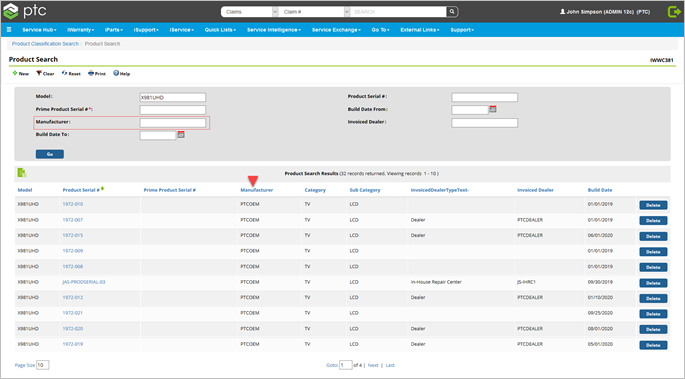Viewport: 685px width, 379px height.
Task: Expand the Service Hub menu
Action: tap(39, 30)
